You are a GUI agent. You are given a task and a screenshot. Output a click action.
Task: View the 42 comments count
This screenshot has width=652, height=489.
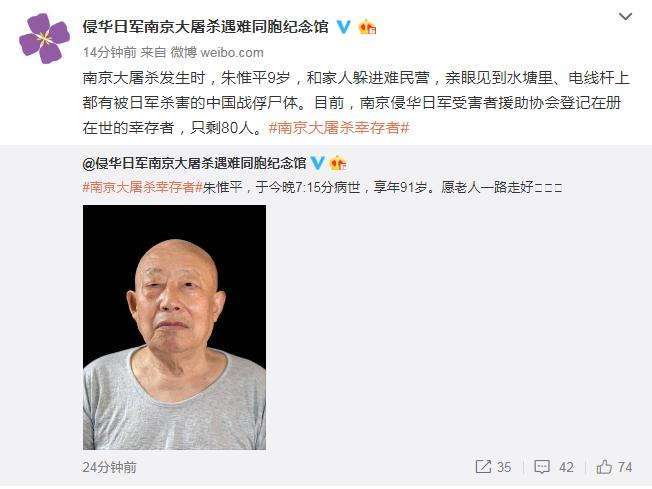(566, 467)
